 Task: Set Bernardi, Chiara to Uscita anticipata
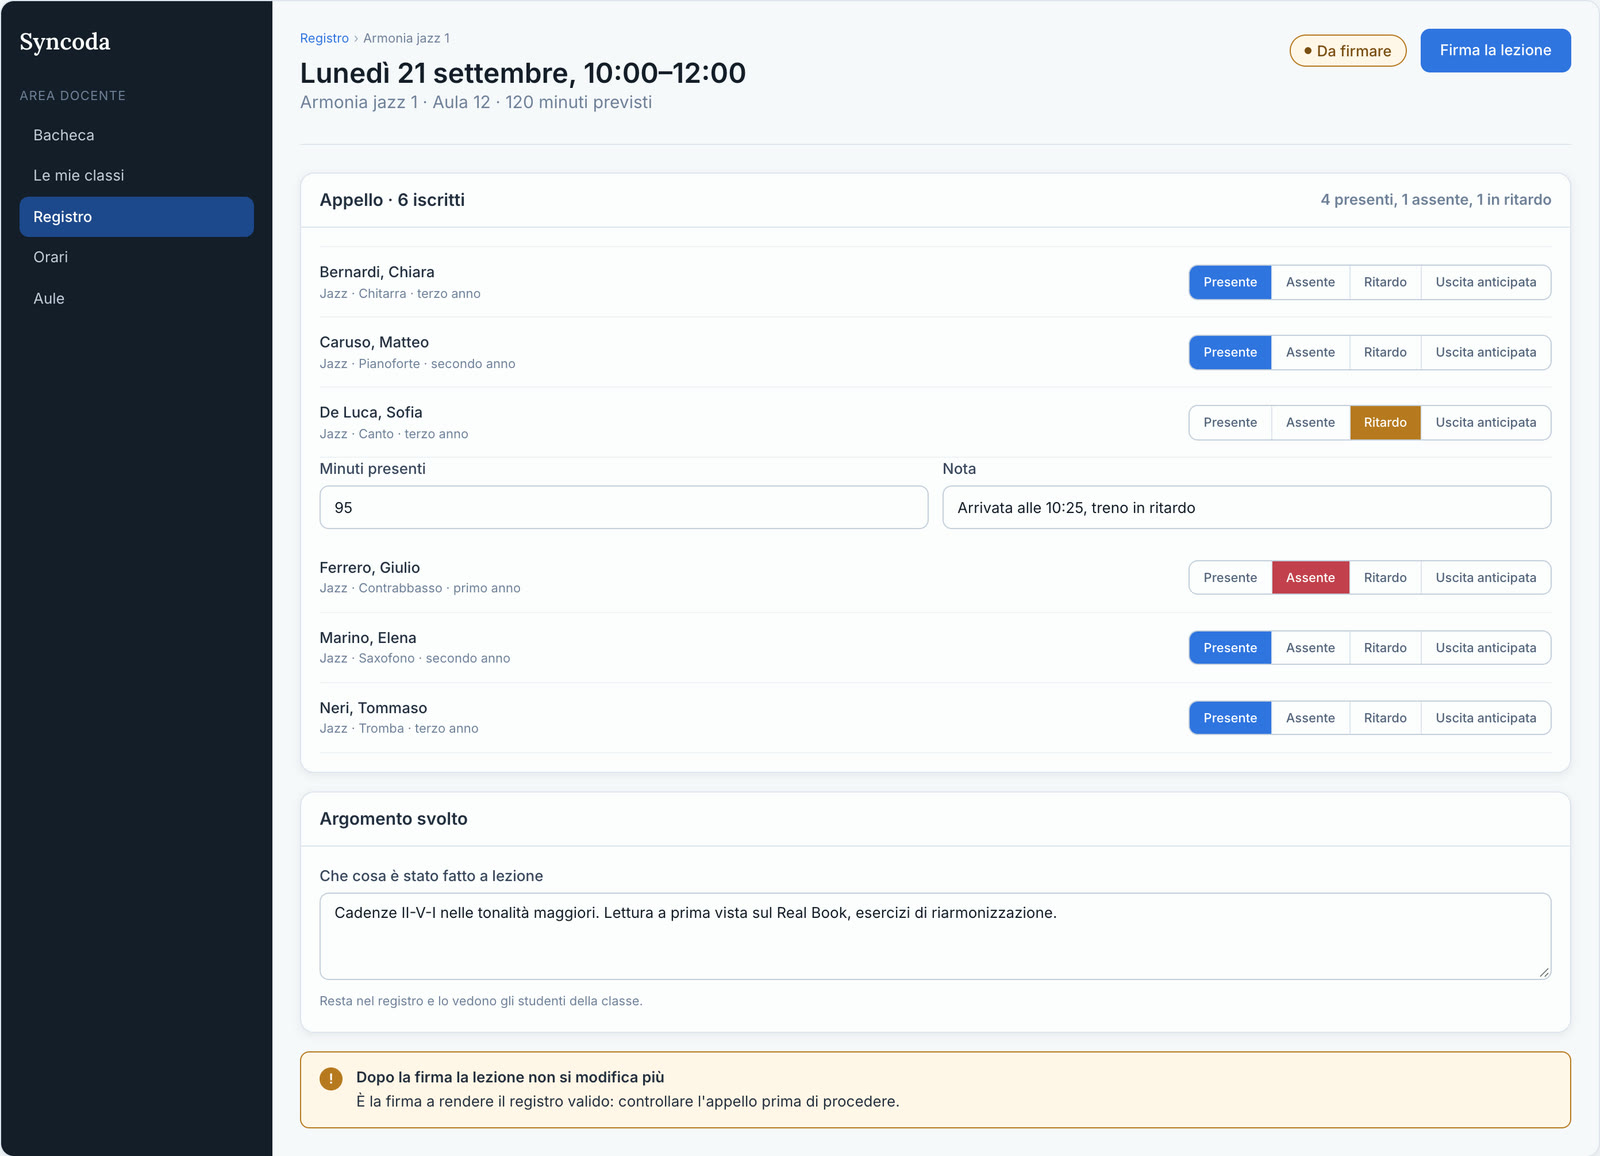click(1486, 282)
